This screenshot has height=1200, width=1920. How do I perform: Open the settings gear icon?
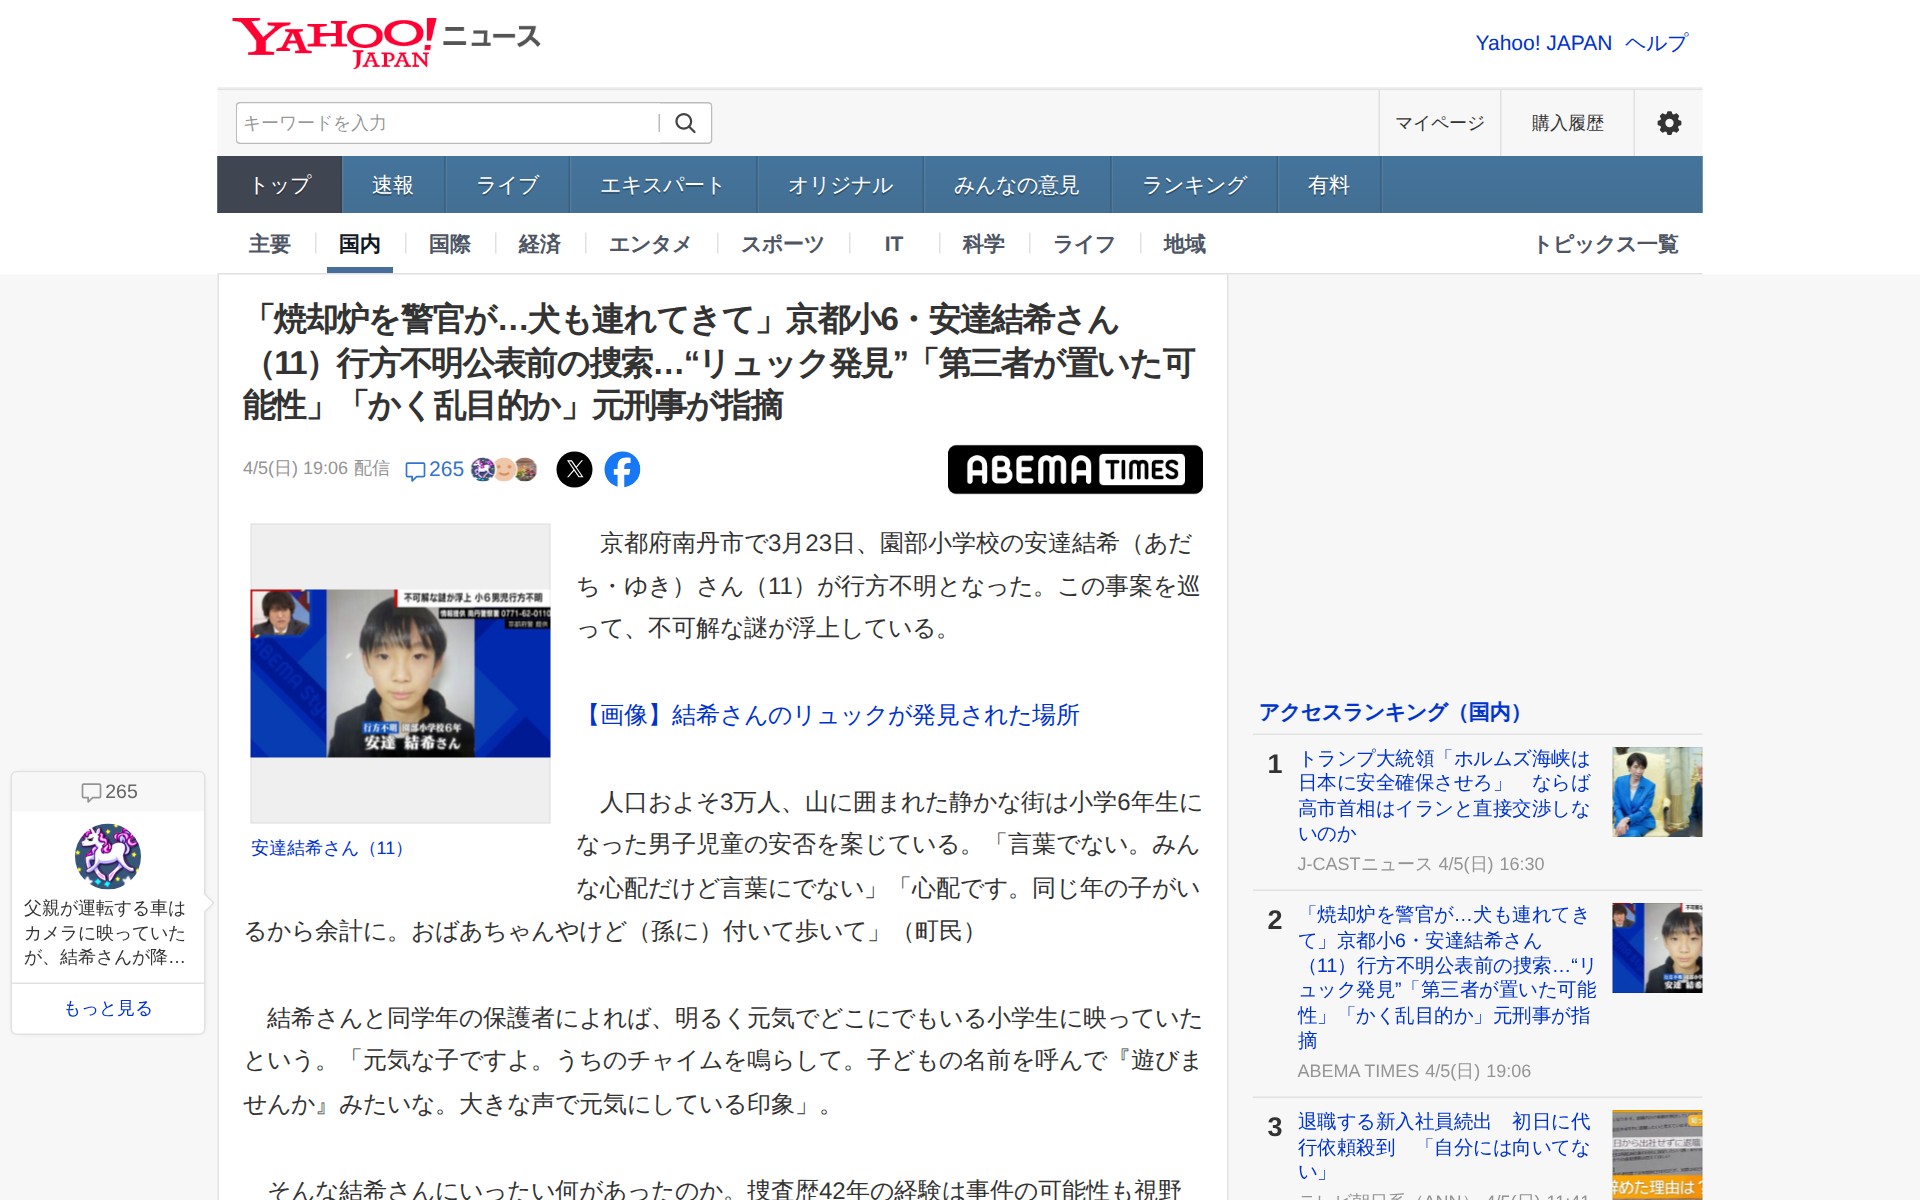coord(1668,123)
